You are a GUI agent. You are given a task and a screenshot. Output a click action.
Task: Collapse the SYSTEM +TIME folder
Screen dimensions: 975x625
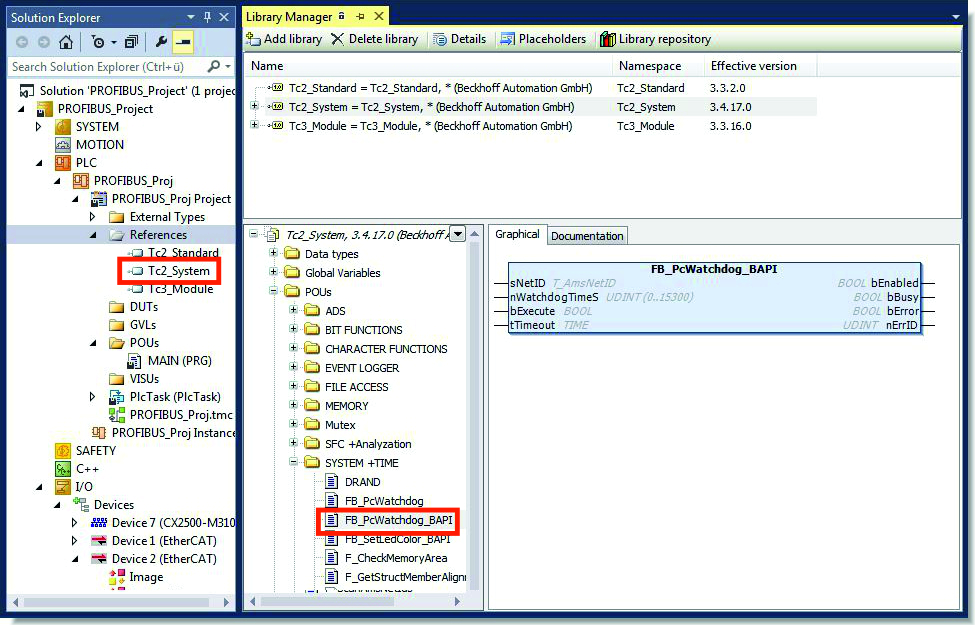point(293,461)
